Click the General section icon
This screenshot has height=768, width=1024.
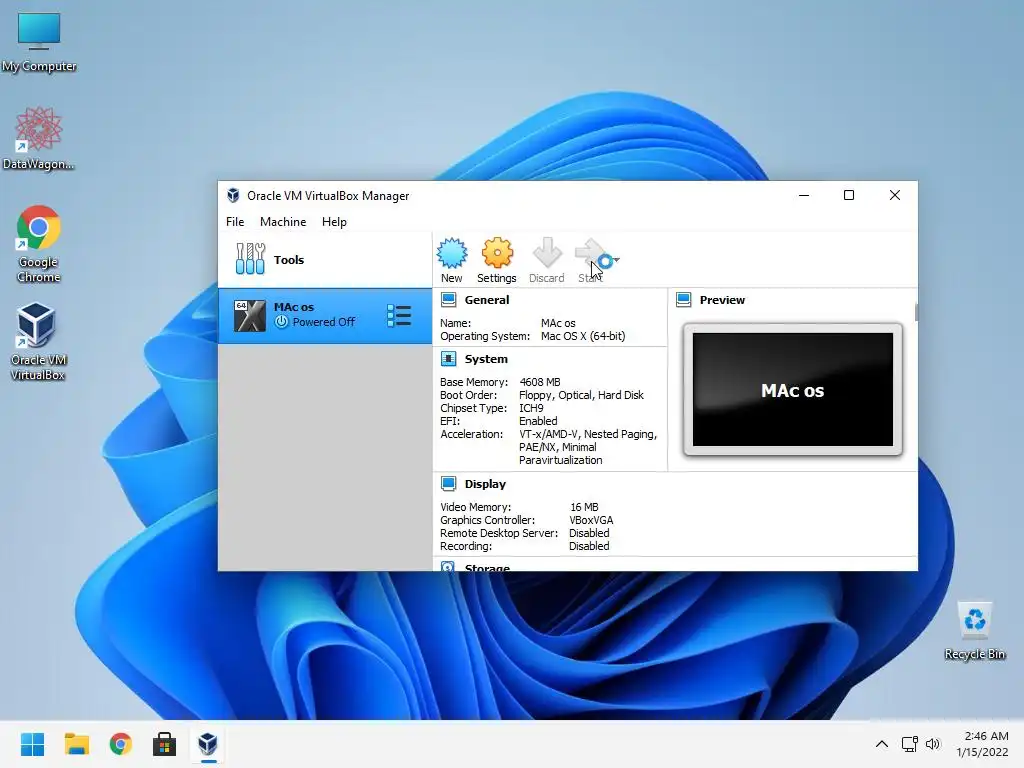(x=448, y=300)
